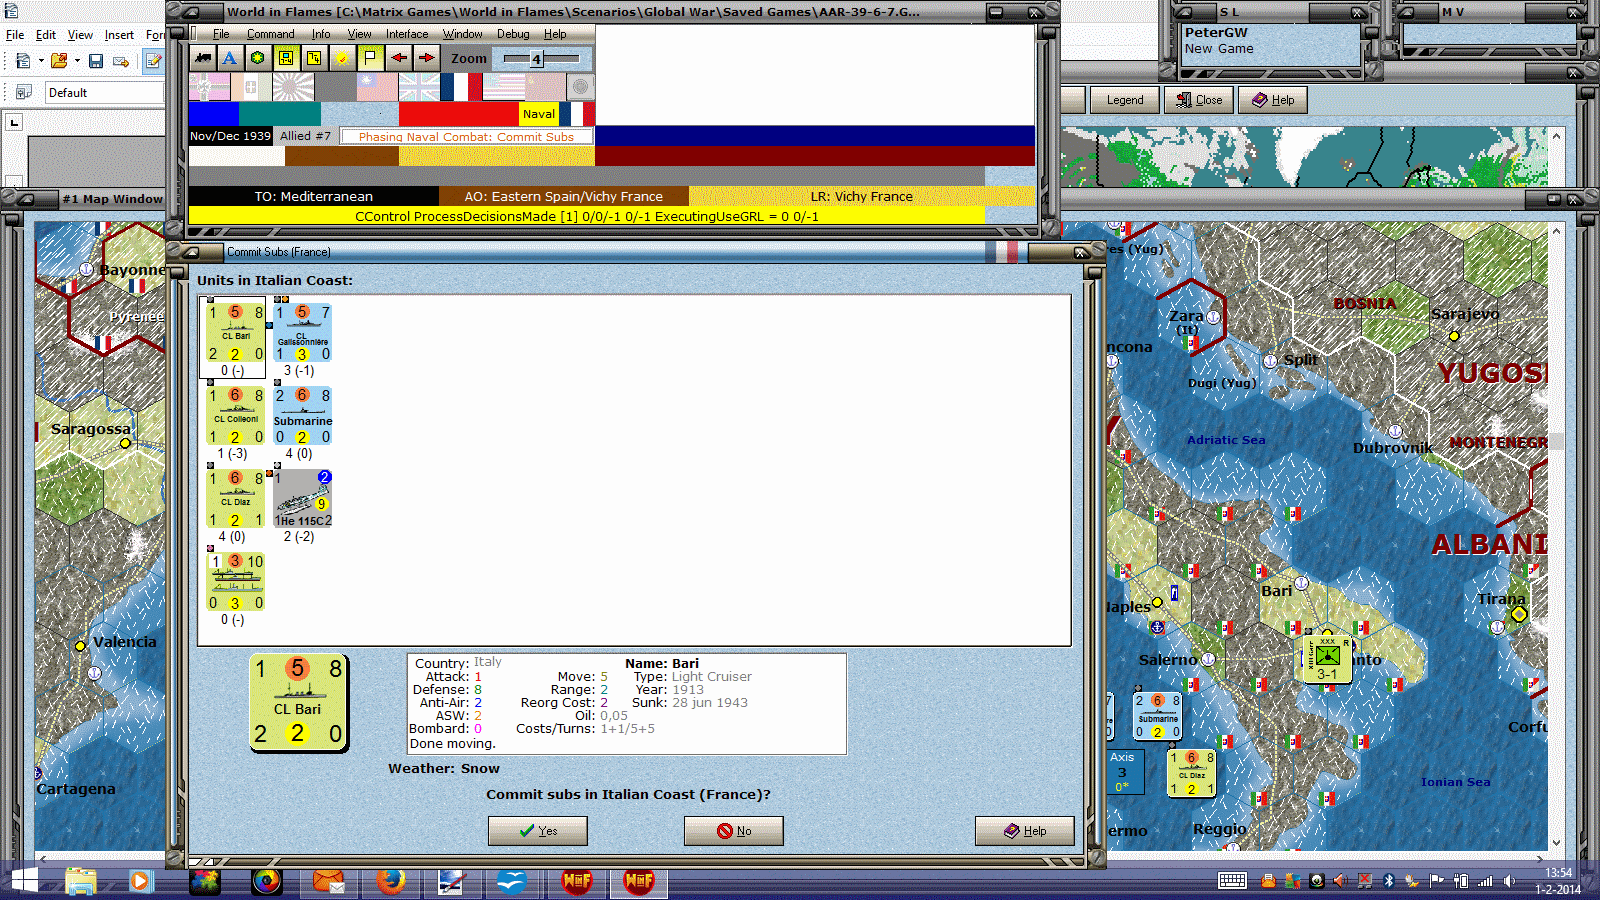Click the yellow sun weather toolbar icon
The height and width of the screenshot is (900, 1600).
pyautogui.click(x=342, y=58)
